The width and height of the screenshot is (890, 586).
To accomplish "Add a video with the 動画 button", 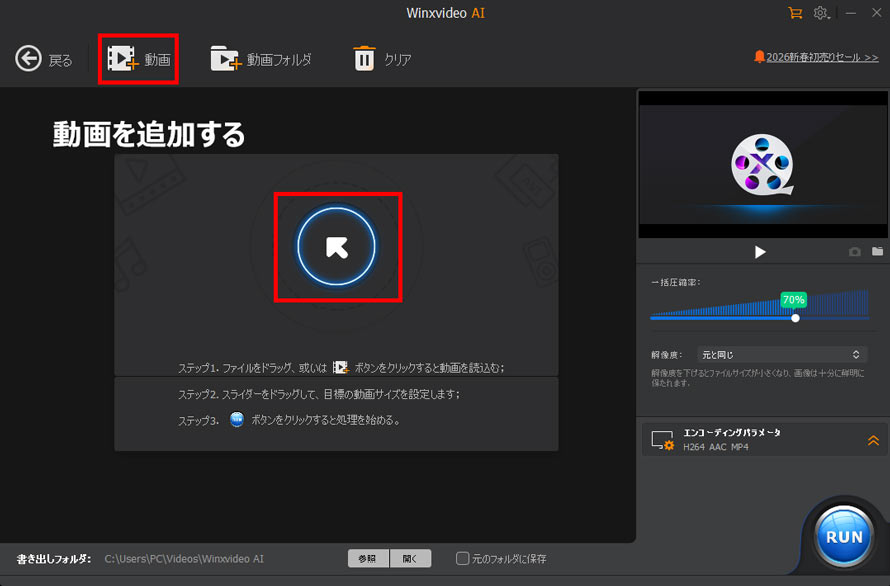I will point(139,60).
